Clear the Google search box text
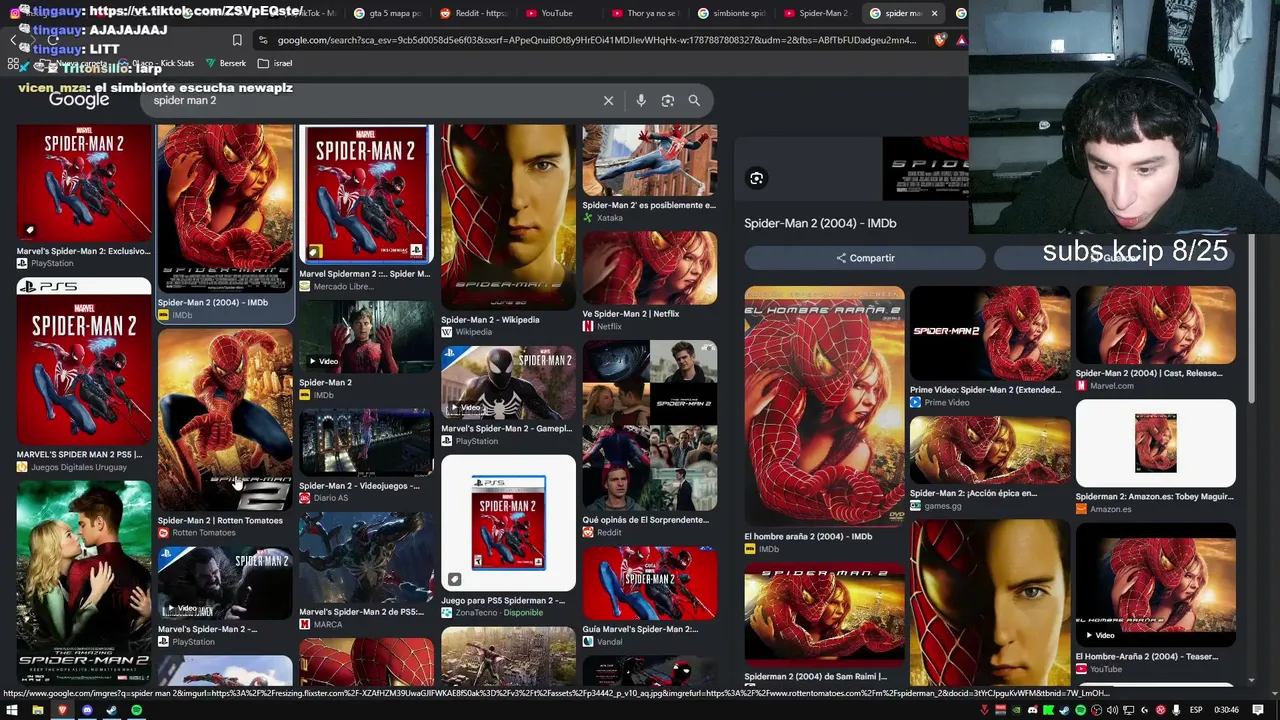 [x=608, y=100]
